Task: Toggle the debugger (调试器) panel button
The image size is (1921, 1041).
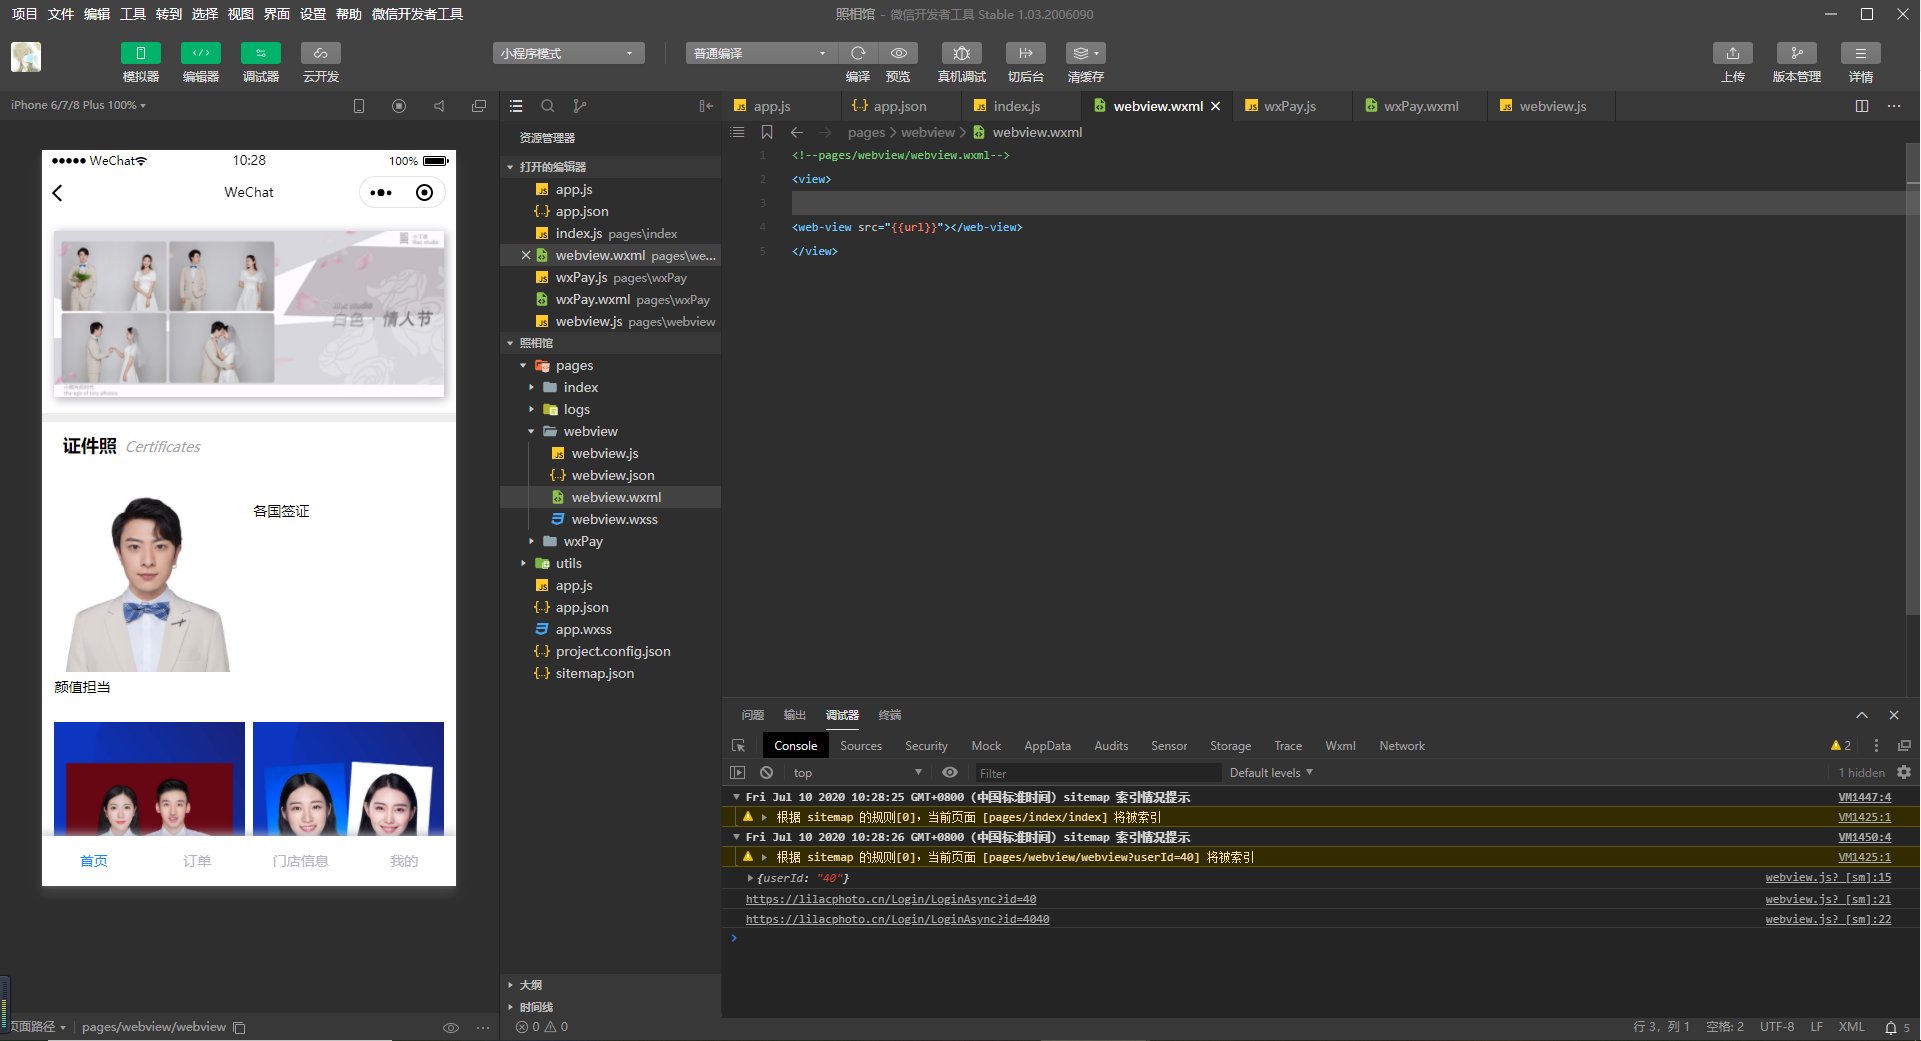Action: (261, 53)
